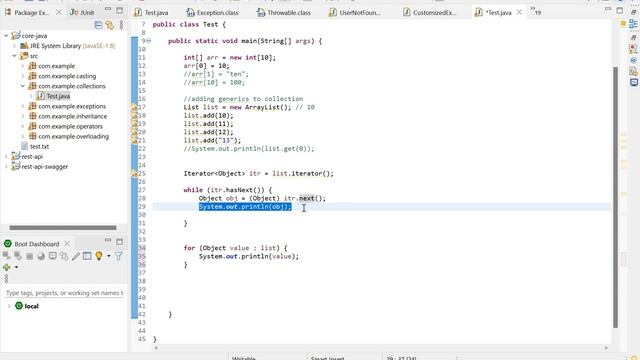Viewport: 640px width, 360px height.
Task: Close the active *Test.java editor tab
Action: pyautogui.click(x=519, y=13)
